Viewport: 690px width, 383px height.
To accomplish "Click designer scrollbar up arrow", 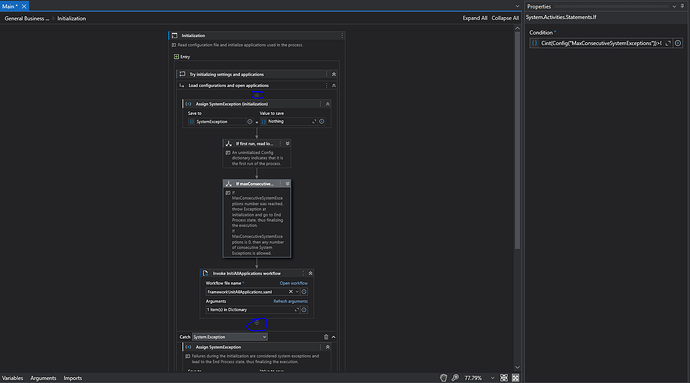I will [x=518, y=28].
